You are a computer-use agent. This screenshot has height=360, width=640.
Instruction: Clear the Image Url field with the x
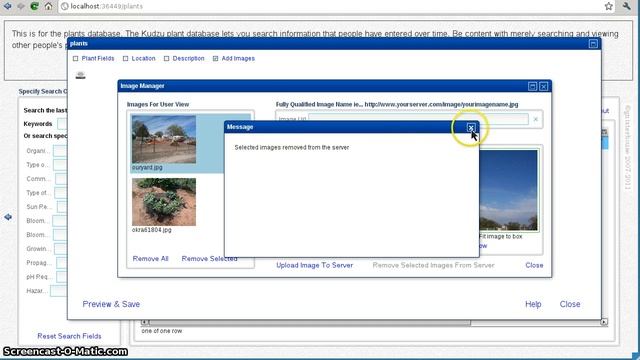[x=536, y=119]
